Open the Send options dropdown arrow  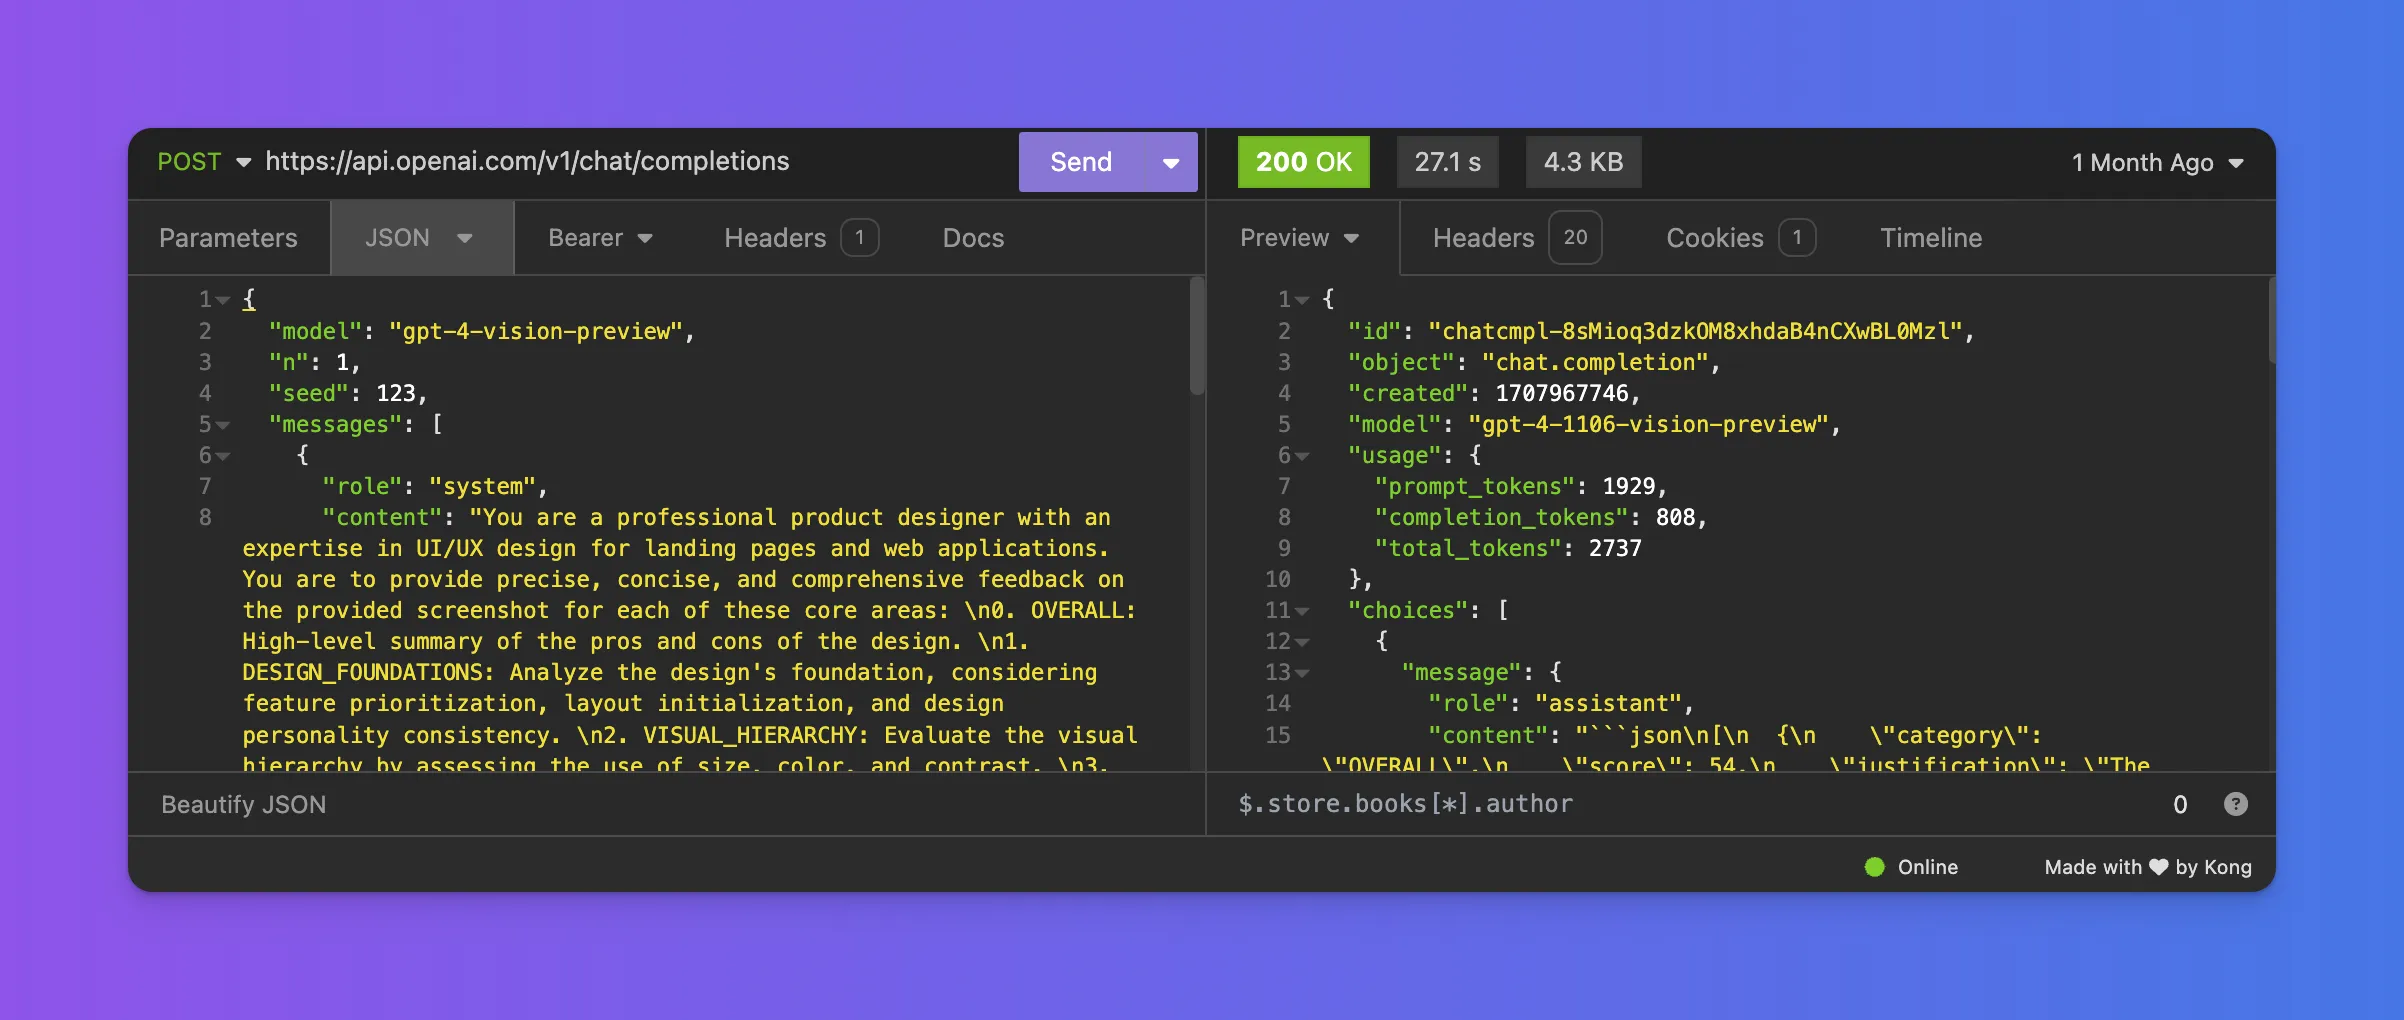pyautogui.click(x=1171, y=162)
